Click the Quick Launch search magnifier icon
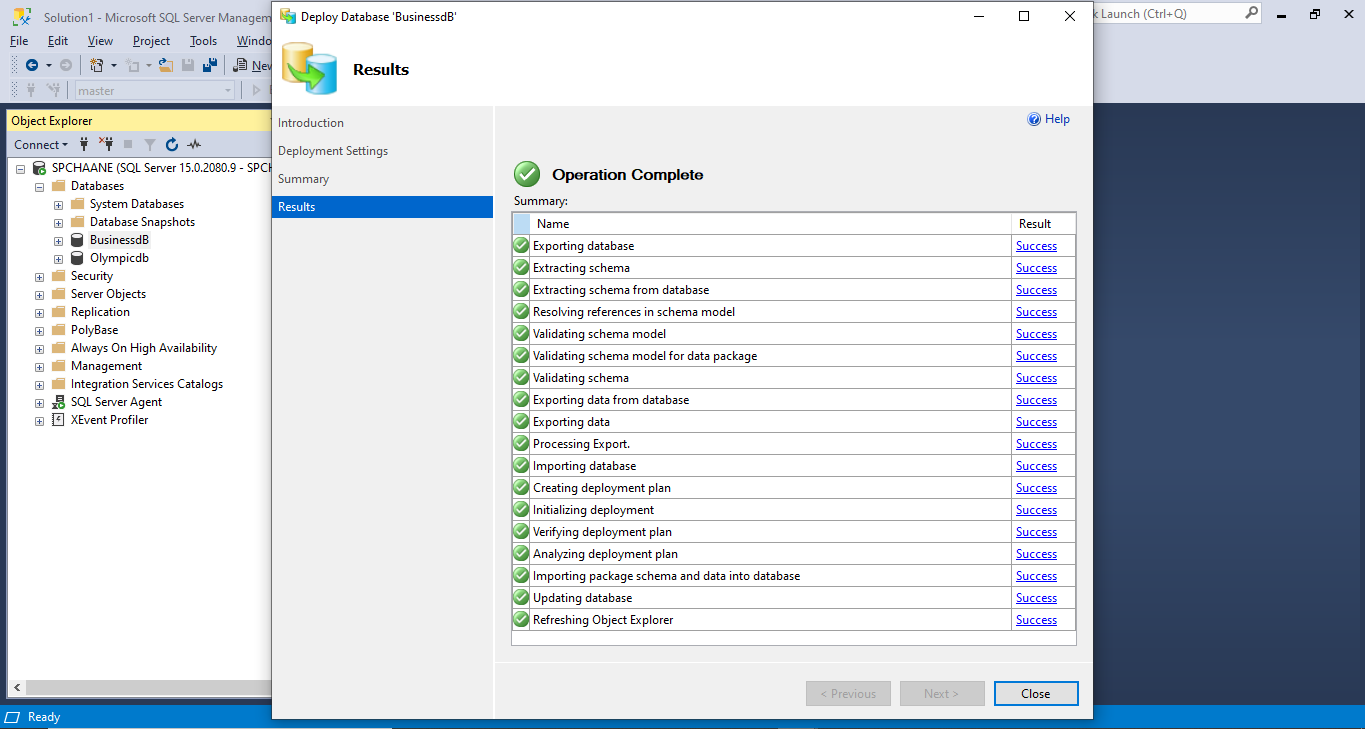This screenshot has height=729, width=1365. pos(1252,13)
